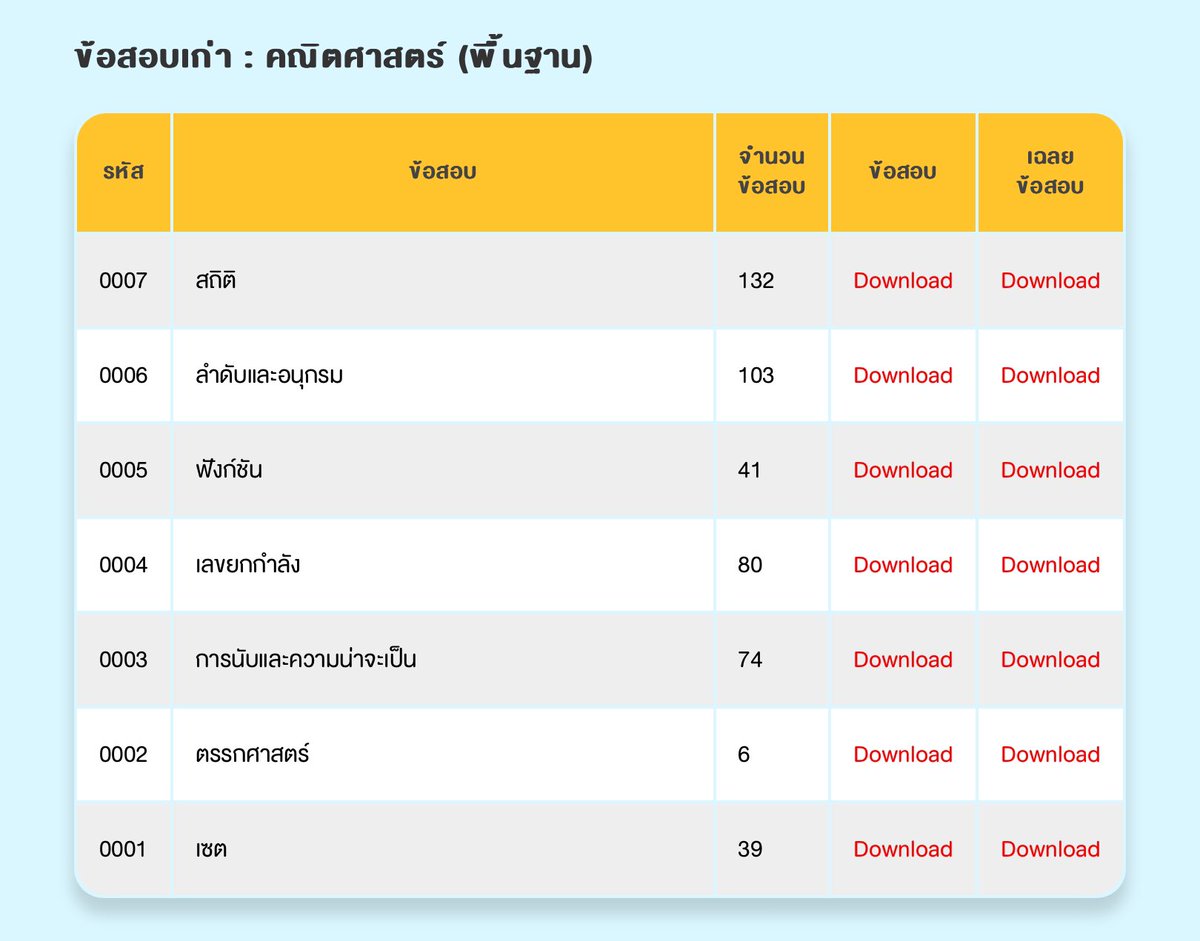Image resolution: width=1200 pixels, height=941 pixels.
Task: Click the topic name สถิติ
Action: tap(216, 279)
